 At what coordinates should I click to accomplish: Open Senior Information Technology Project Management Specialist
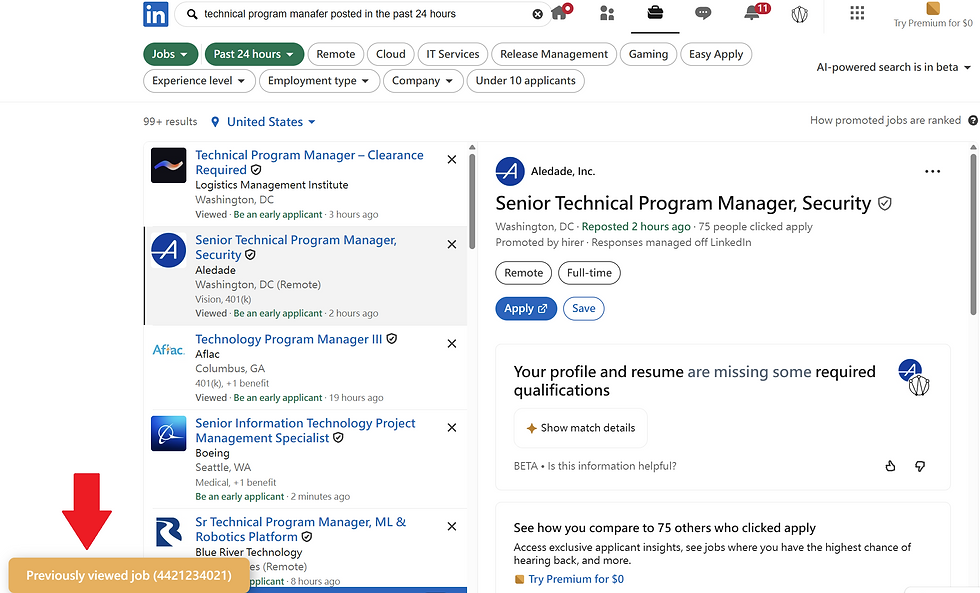pyautogui.click(x=305, y=431)
